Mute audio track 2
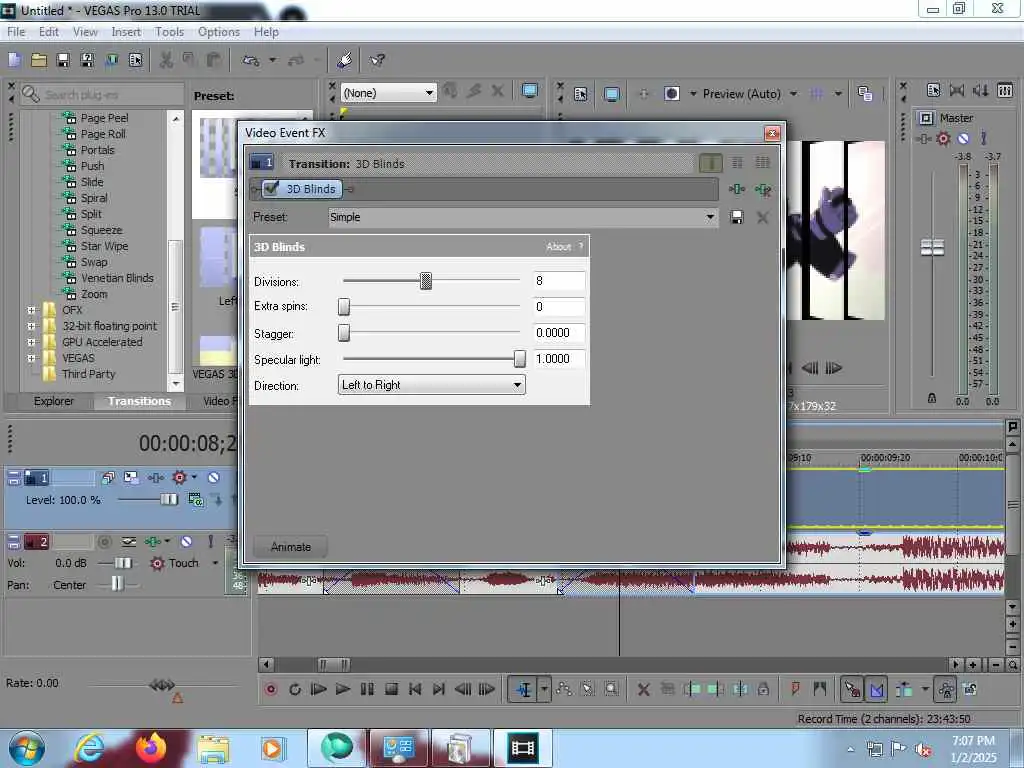 pyautogui.click(x=186, y=541)
